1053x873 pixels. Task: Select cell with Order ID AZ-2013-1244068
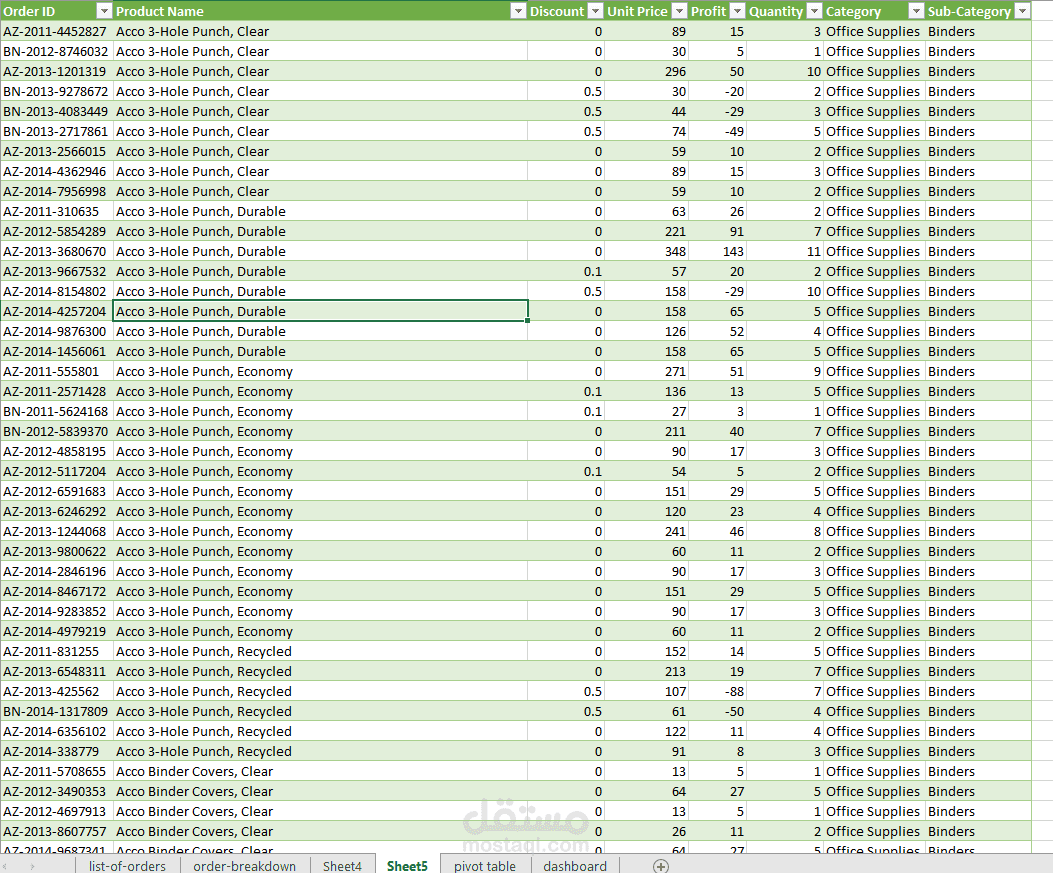tap(56, 532)
